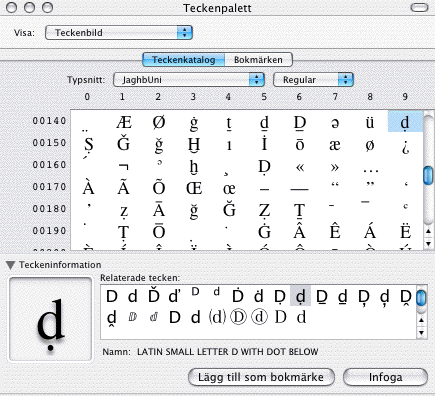Select the Ë glyph in row 00190
The image size is (435, 396).
405,231
